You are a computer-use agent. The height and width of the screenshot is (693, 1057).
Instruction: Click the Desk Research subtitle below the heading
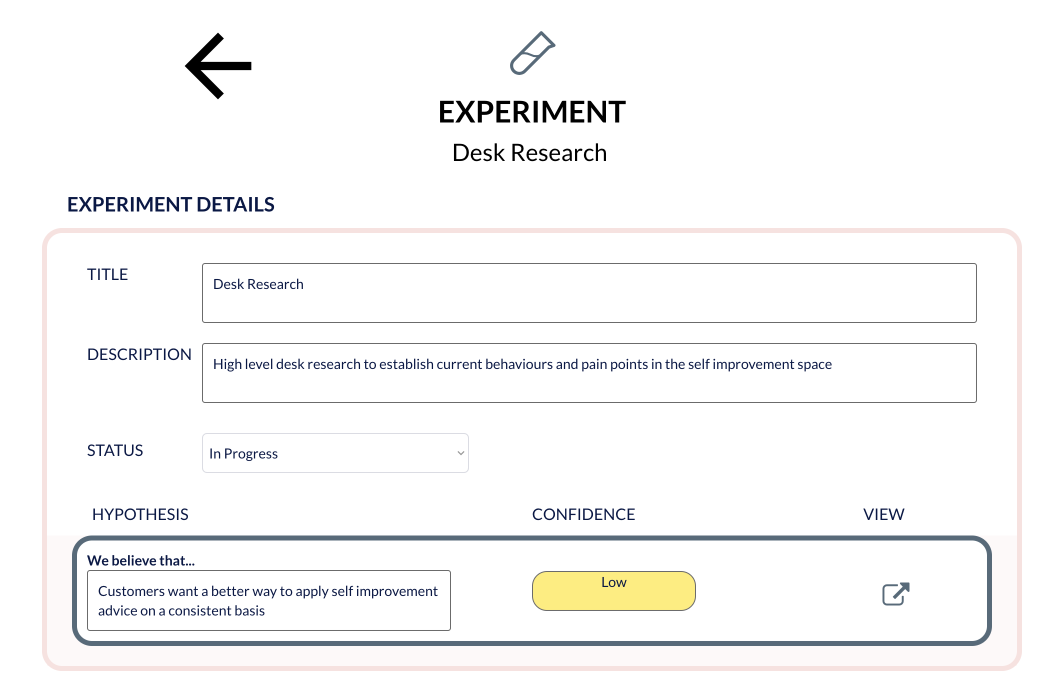pos(529,153)
